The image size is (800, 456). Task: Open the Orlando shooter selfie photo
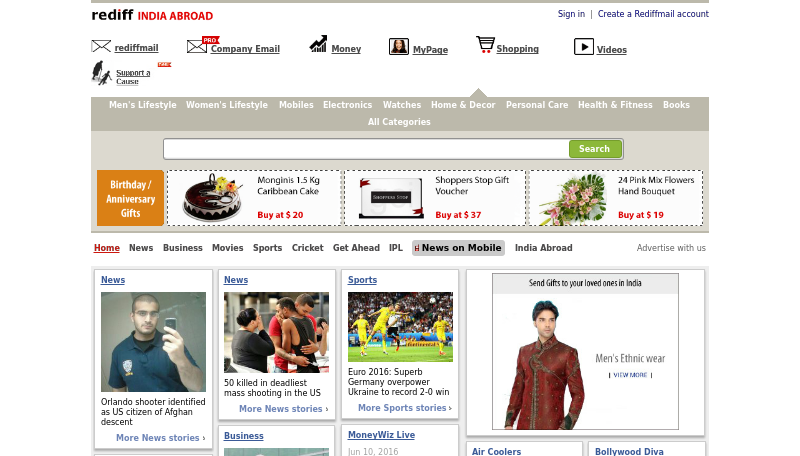(x=154, y=342)
